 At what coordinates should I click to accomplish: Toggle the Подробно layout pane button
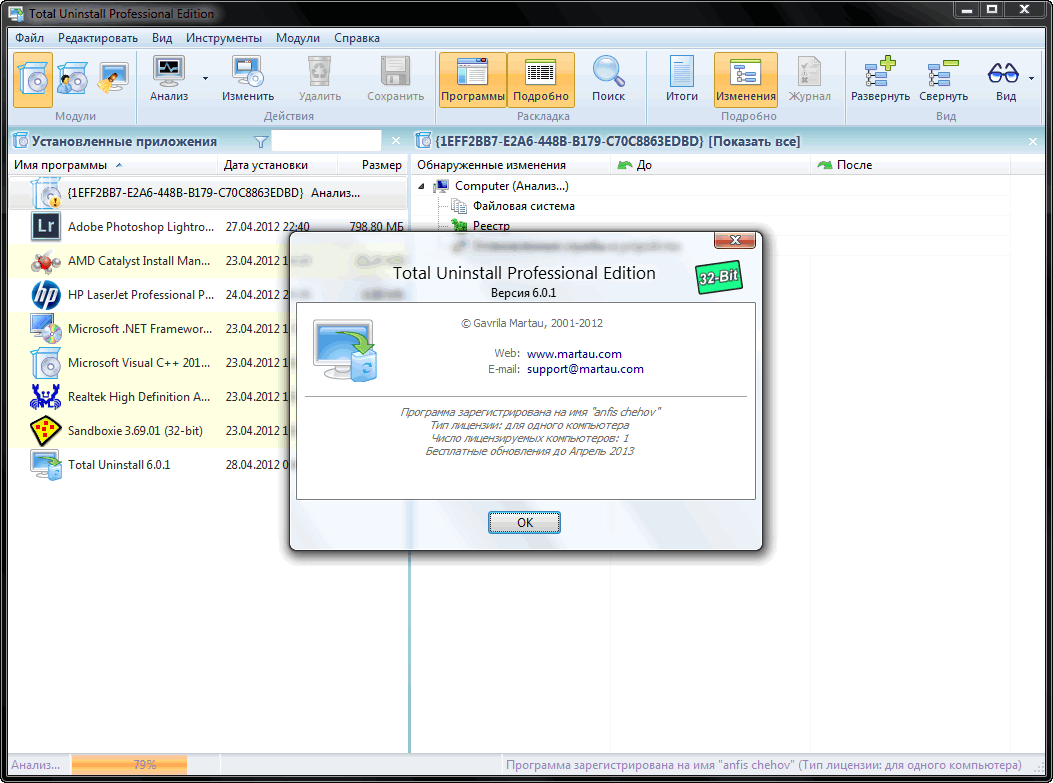point(541,78)
